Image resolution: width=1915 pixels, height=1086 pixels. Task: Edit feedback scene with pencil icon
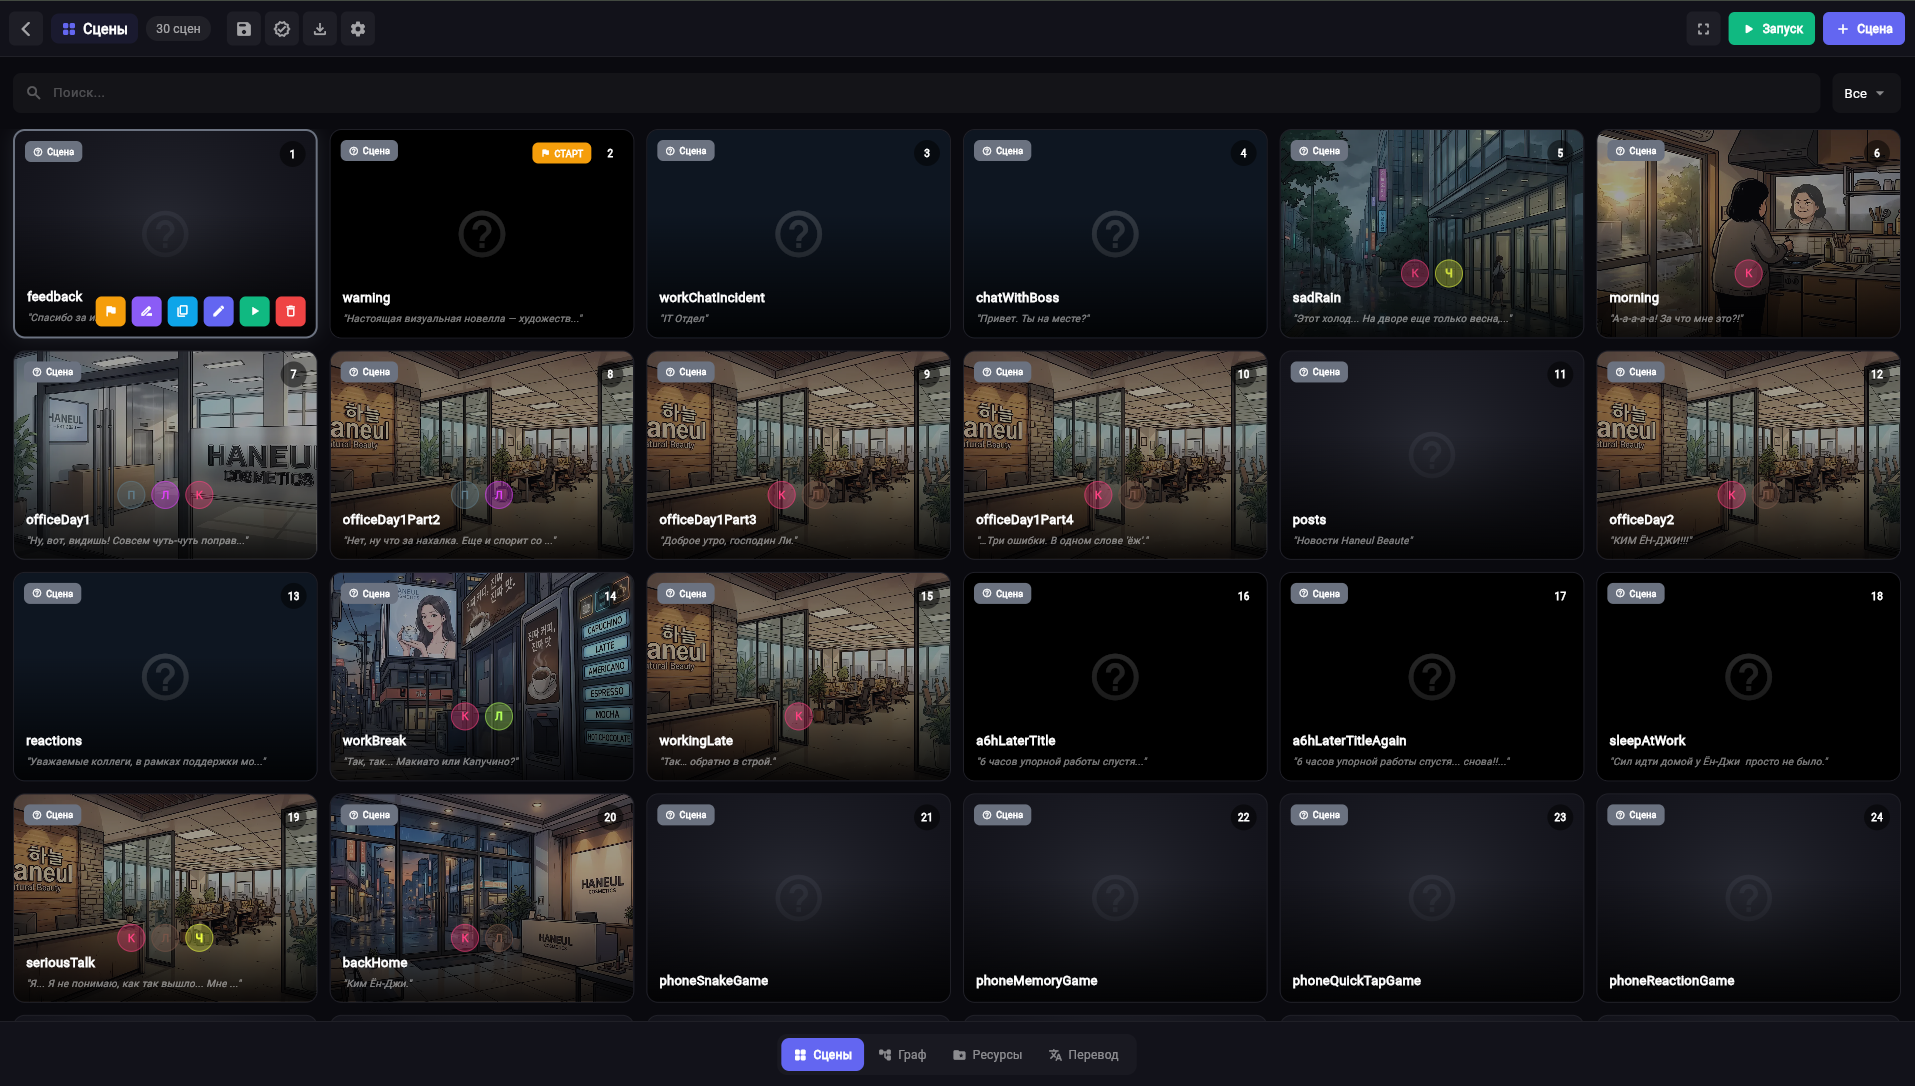tap(219, 311)
